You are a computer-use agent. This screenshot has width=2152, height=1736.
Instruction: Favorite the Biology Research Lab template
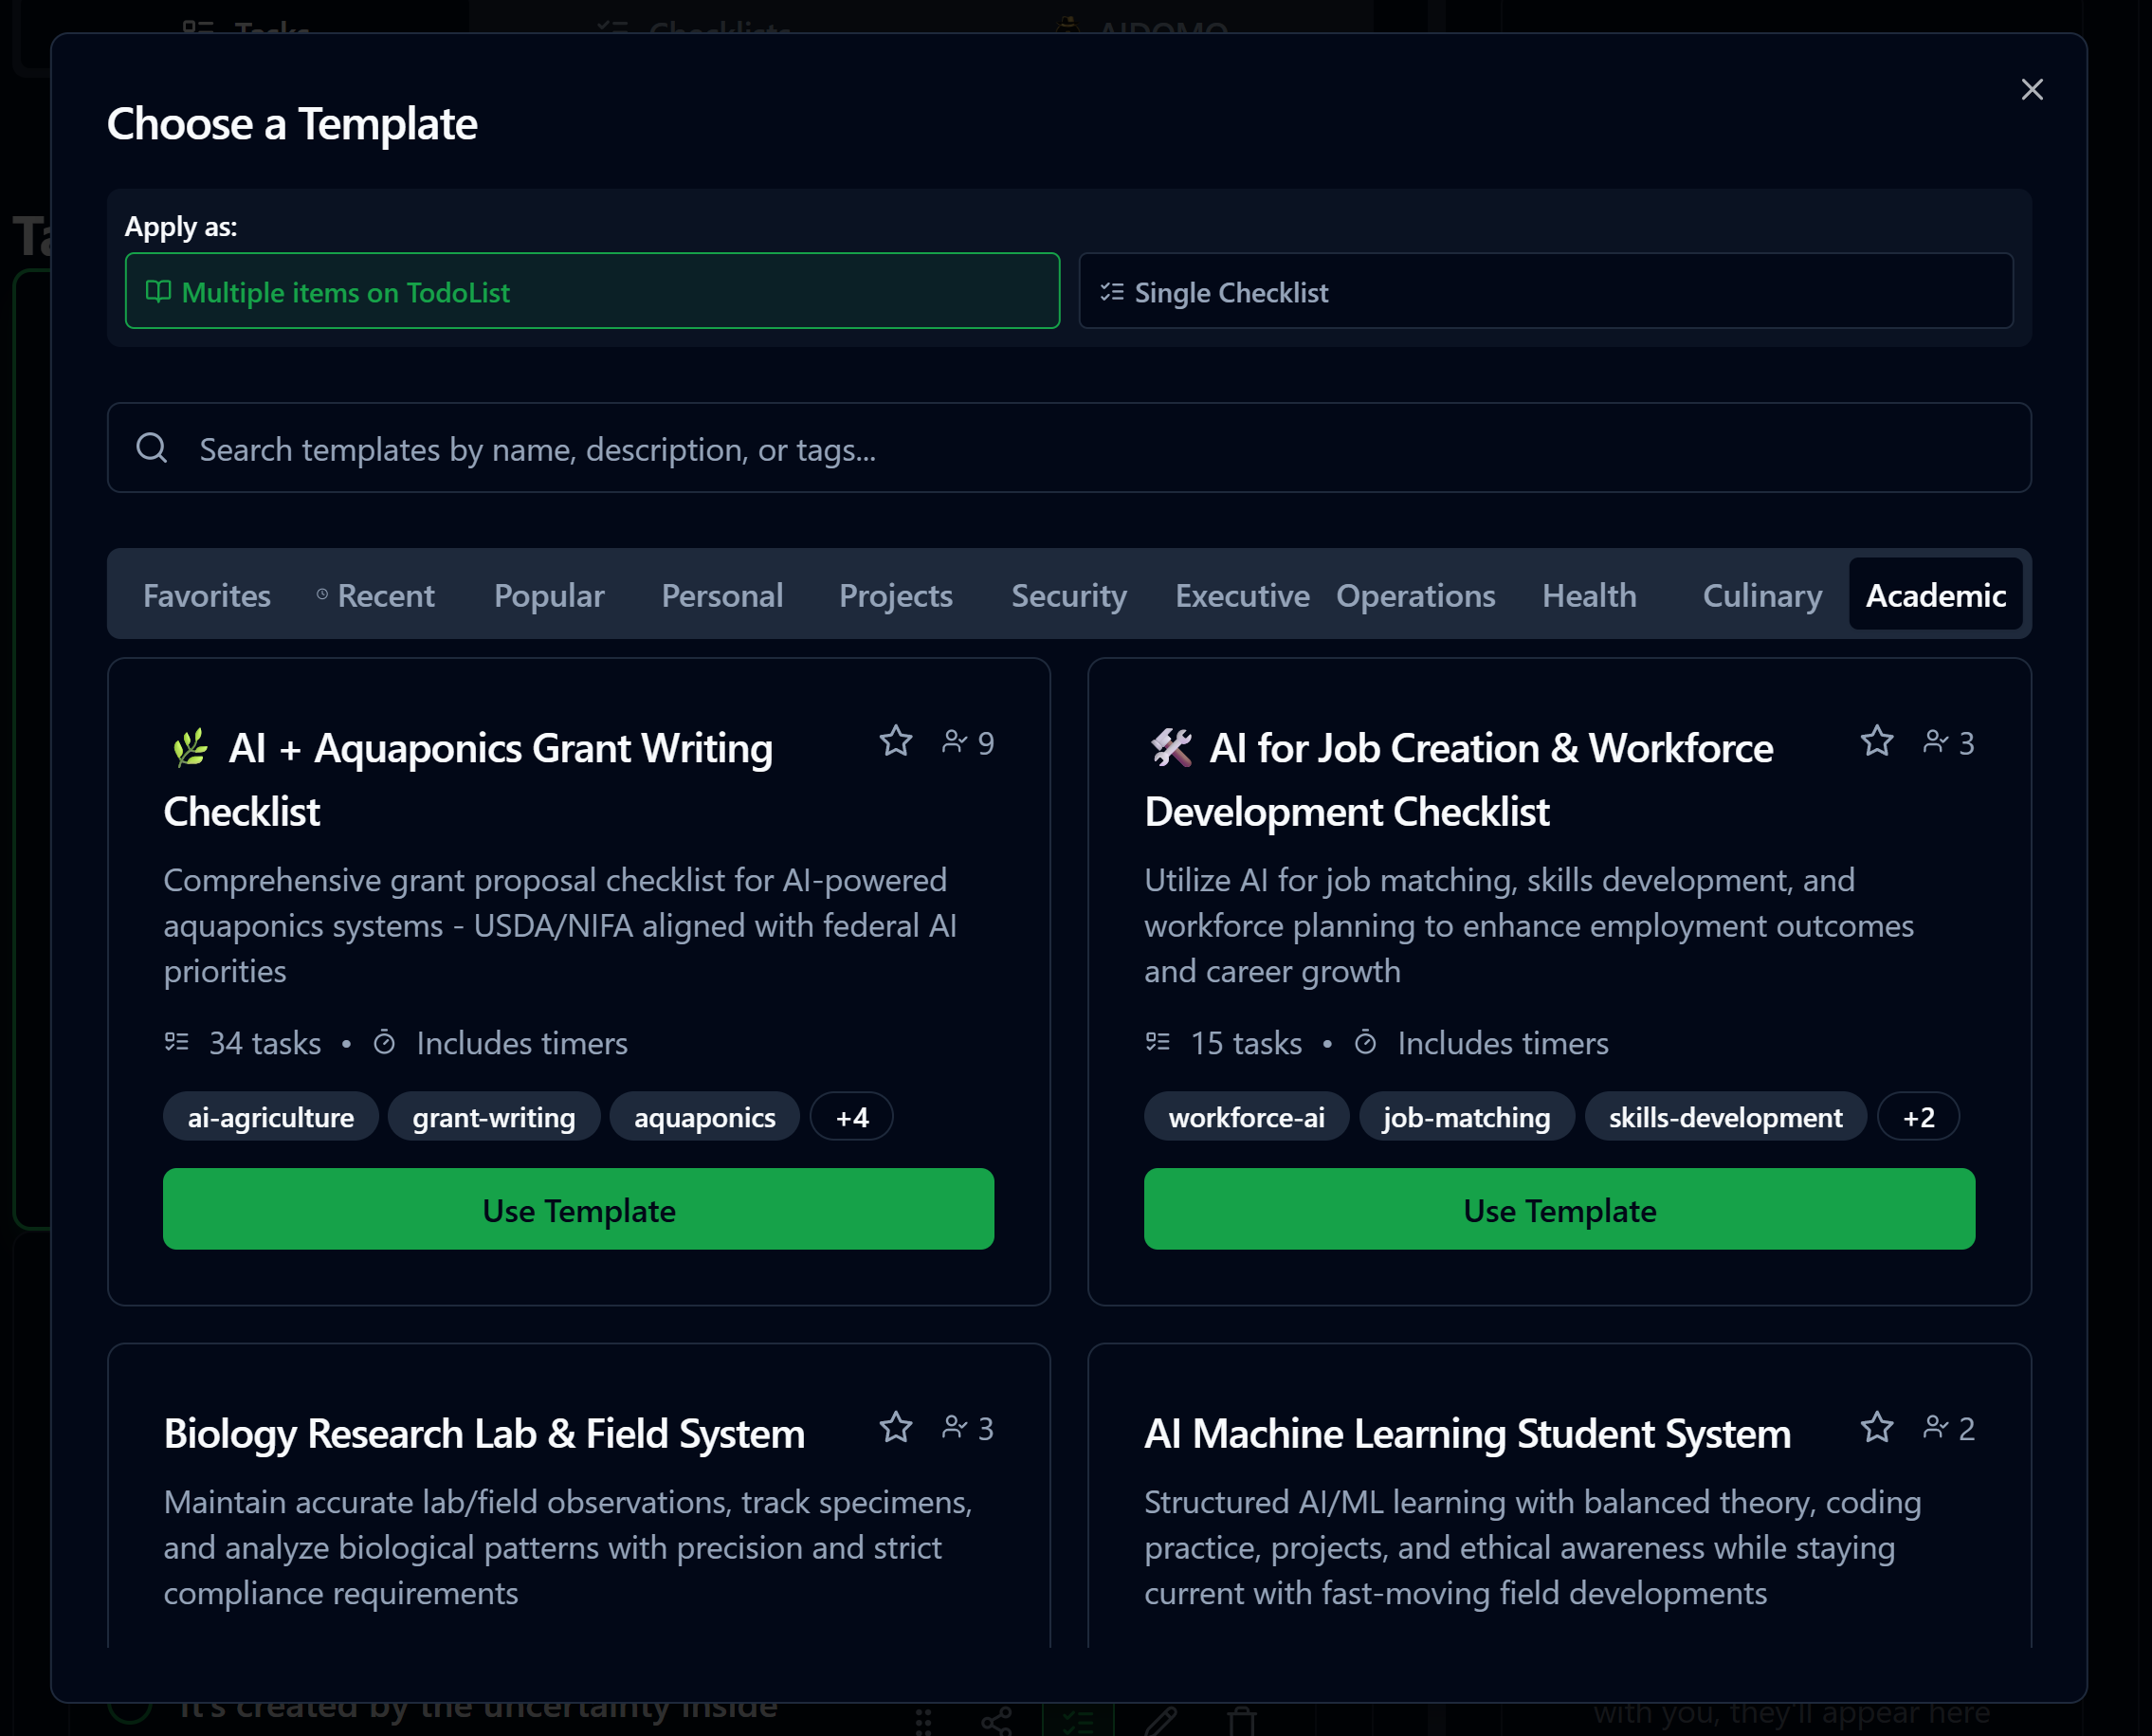pyautogui.click(x=896, y=1427)
